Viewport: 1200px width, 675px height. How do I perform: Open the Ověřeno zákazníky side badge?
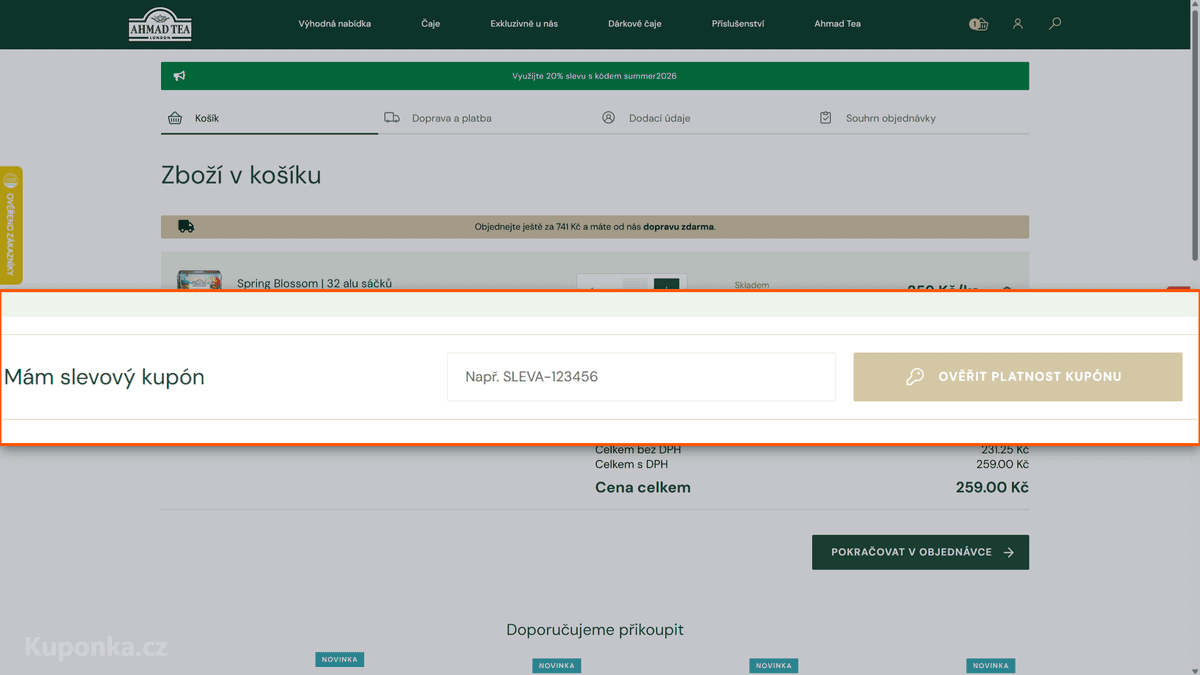coord(11,226)
